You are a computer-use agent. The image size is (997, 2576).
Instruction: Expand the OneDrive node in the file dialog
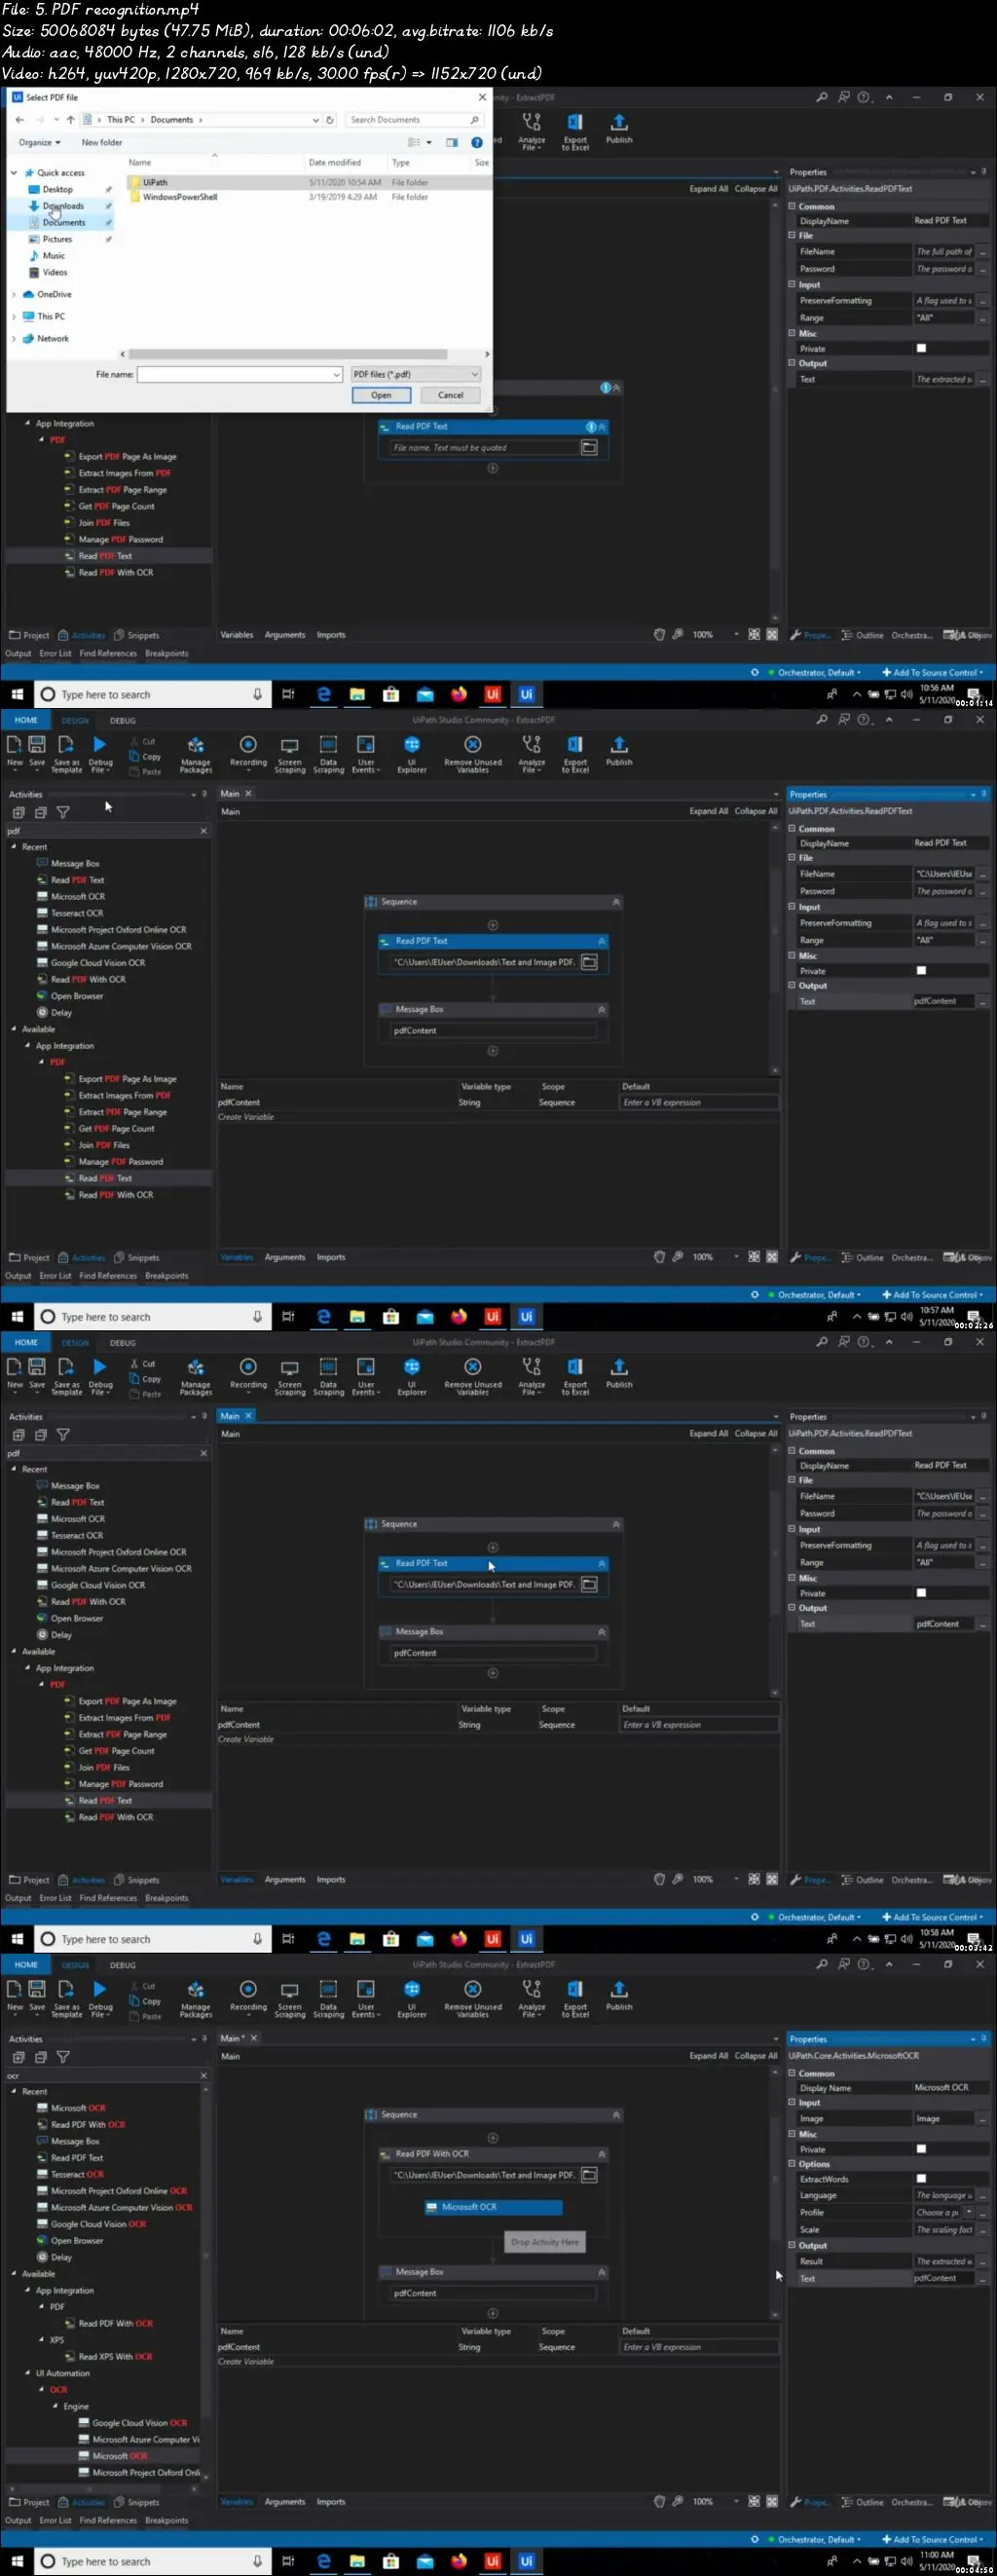pyautogui.click(x=14, y=295)
